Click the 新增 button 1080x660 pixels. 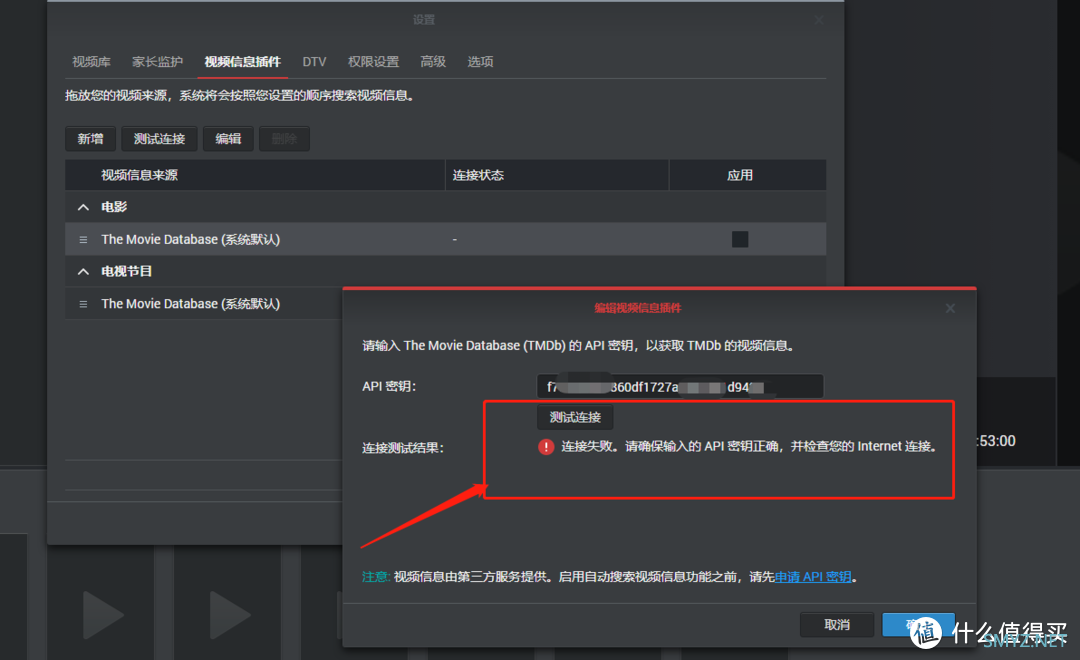tap(90, 138)
